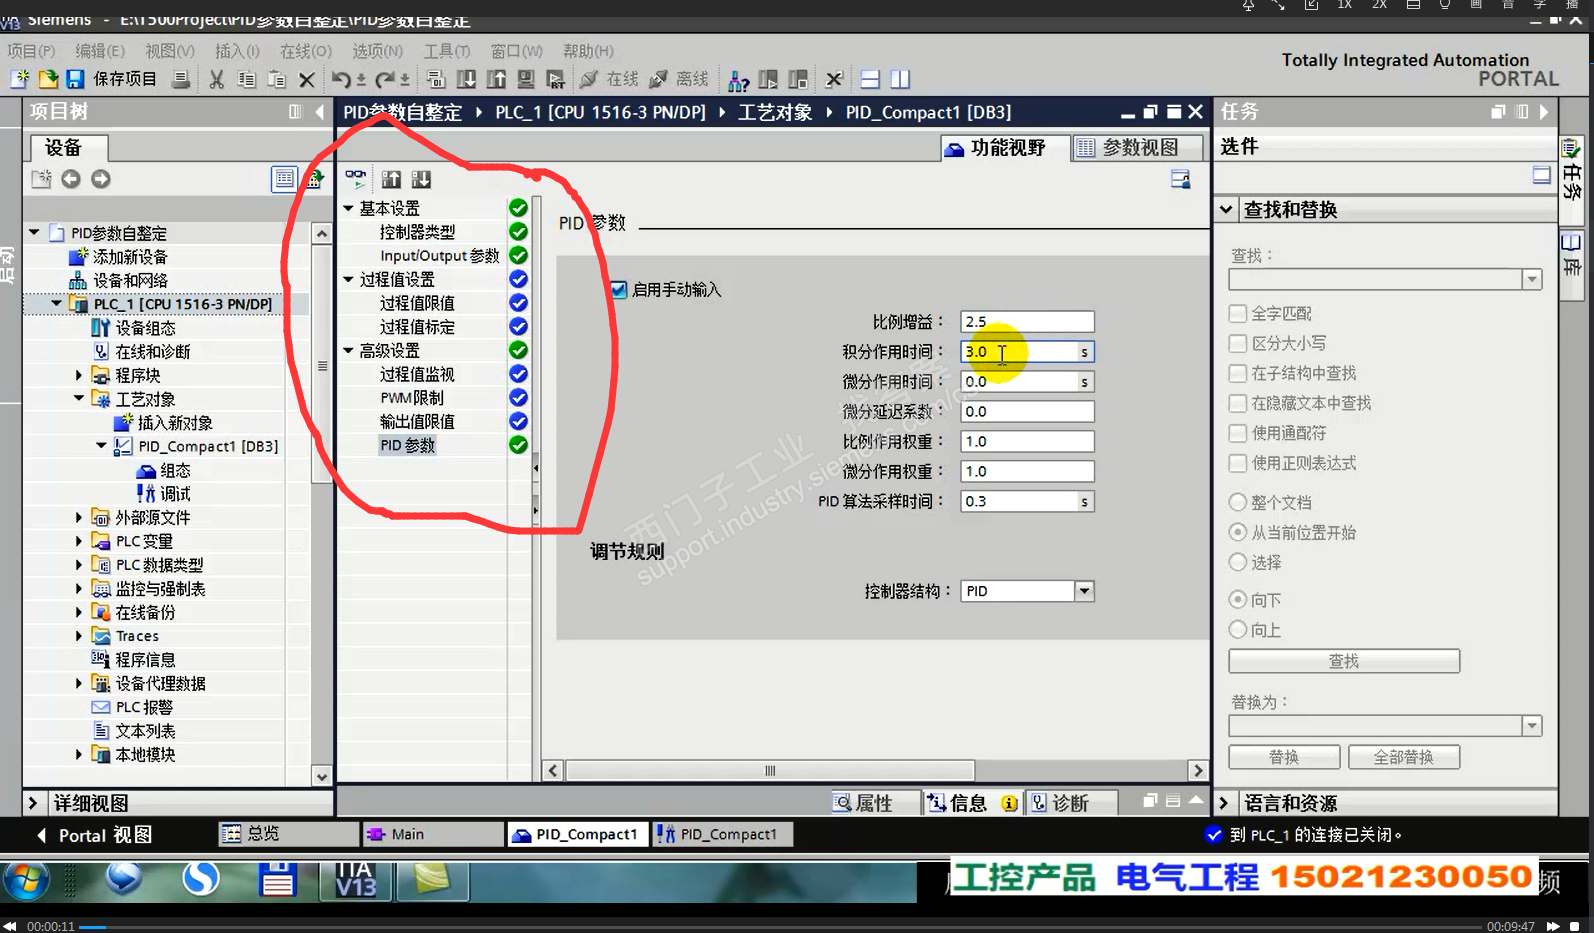Upload from device using toolbar icon
Image resolution: width=1594 pixels, height=933 pixels.
[x=496, y=79]
